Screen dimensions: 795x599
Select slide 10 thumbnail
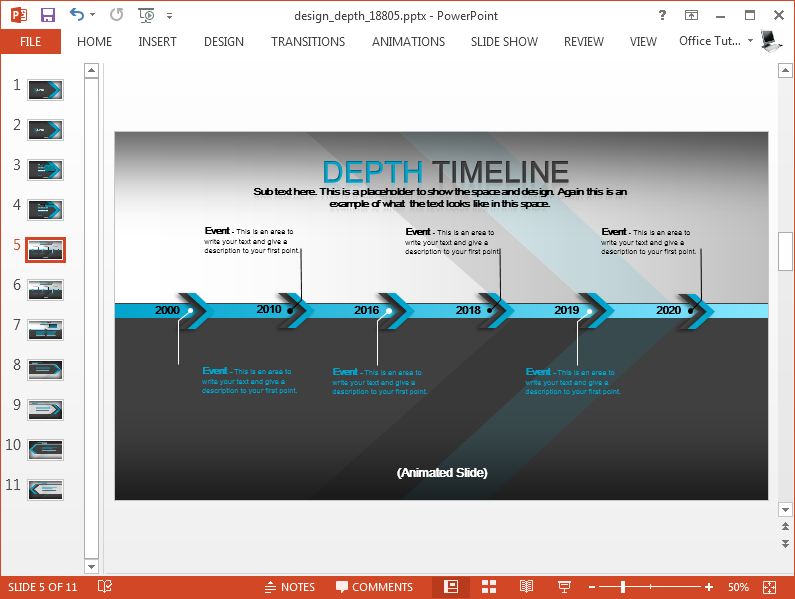[x=45, y=450]
